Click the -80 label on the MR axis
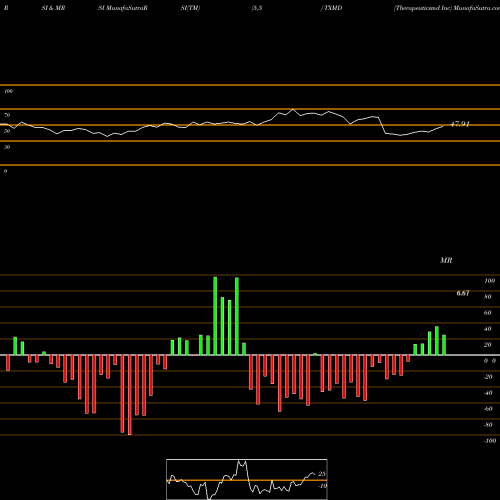Viewport: 500px width, 500px height. point(488,425)
